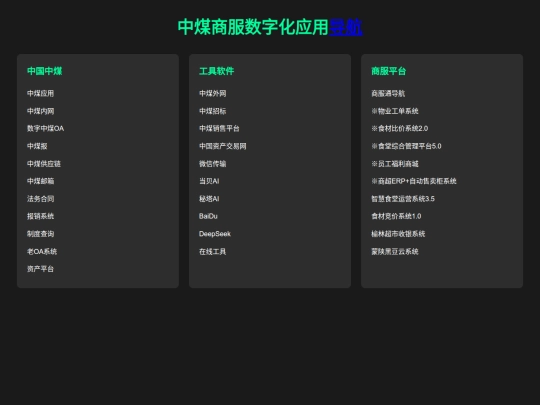This screenshot has width=540, height=405.
Task: Launch 老OA系统
Action: (x=42, y=251)
